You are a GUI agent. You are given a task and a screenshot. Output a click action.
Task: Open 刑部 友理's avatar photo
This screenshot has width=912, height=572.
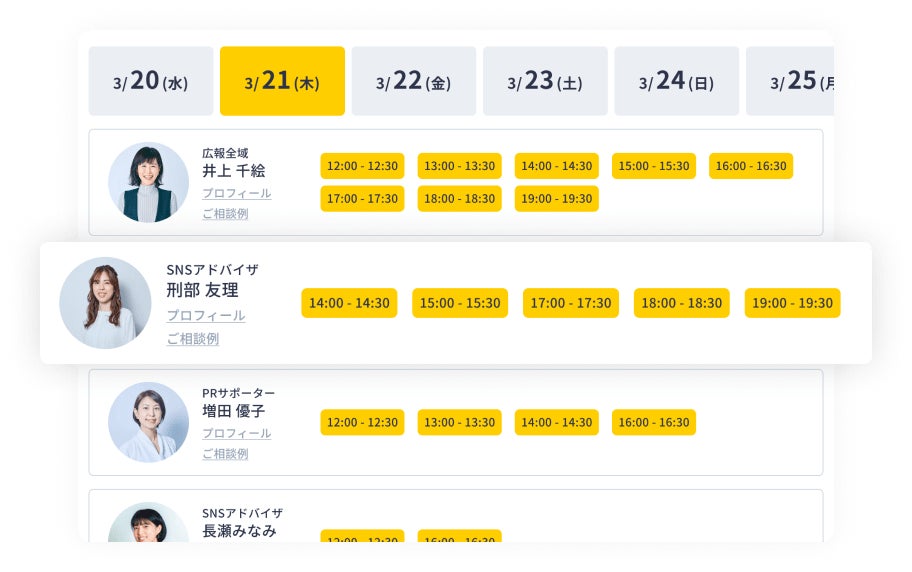(105, 303)
